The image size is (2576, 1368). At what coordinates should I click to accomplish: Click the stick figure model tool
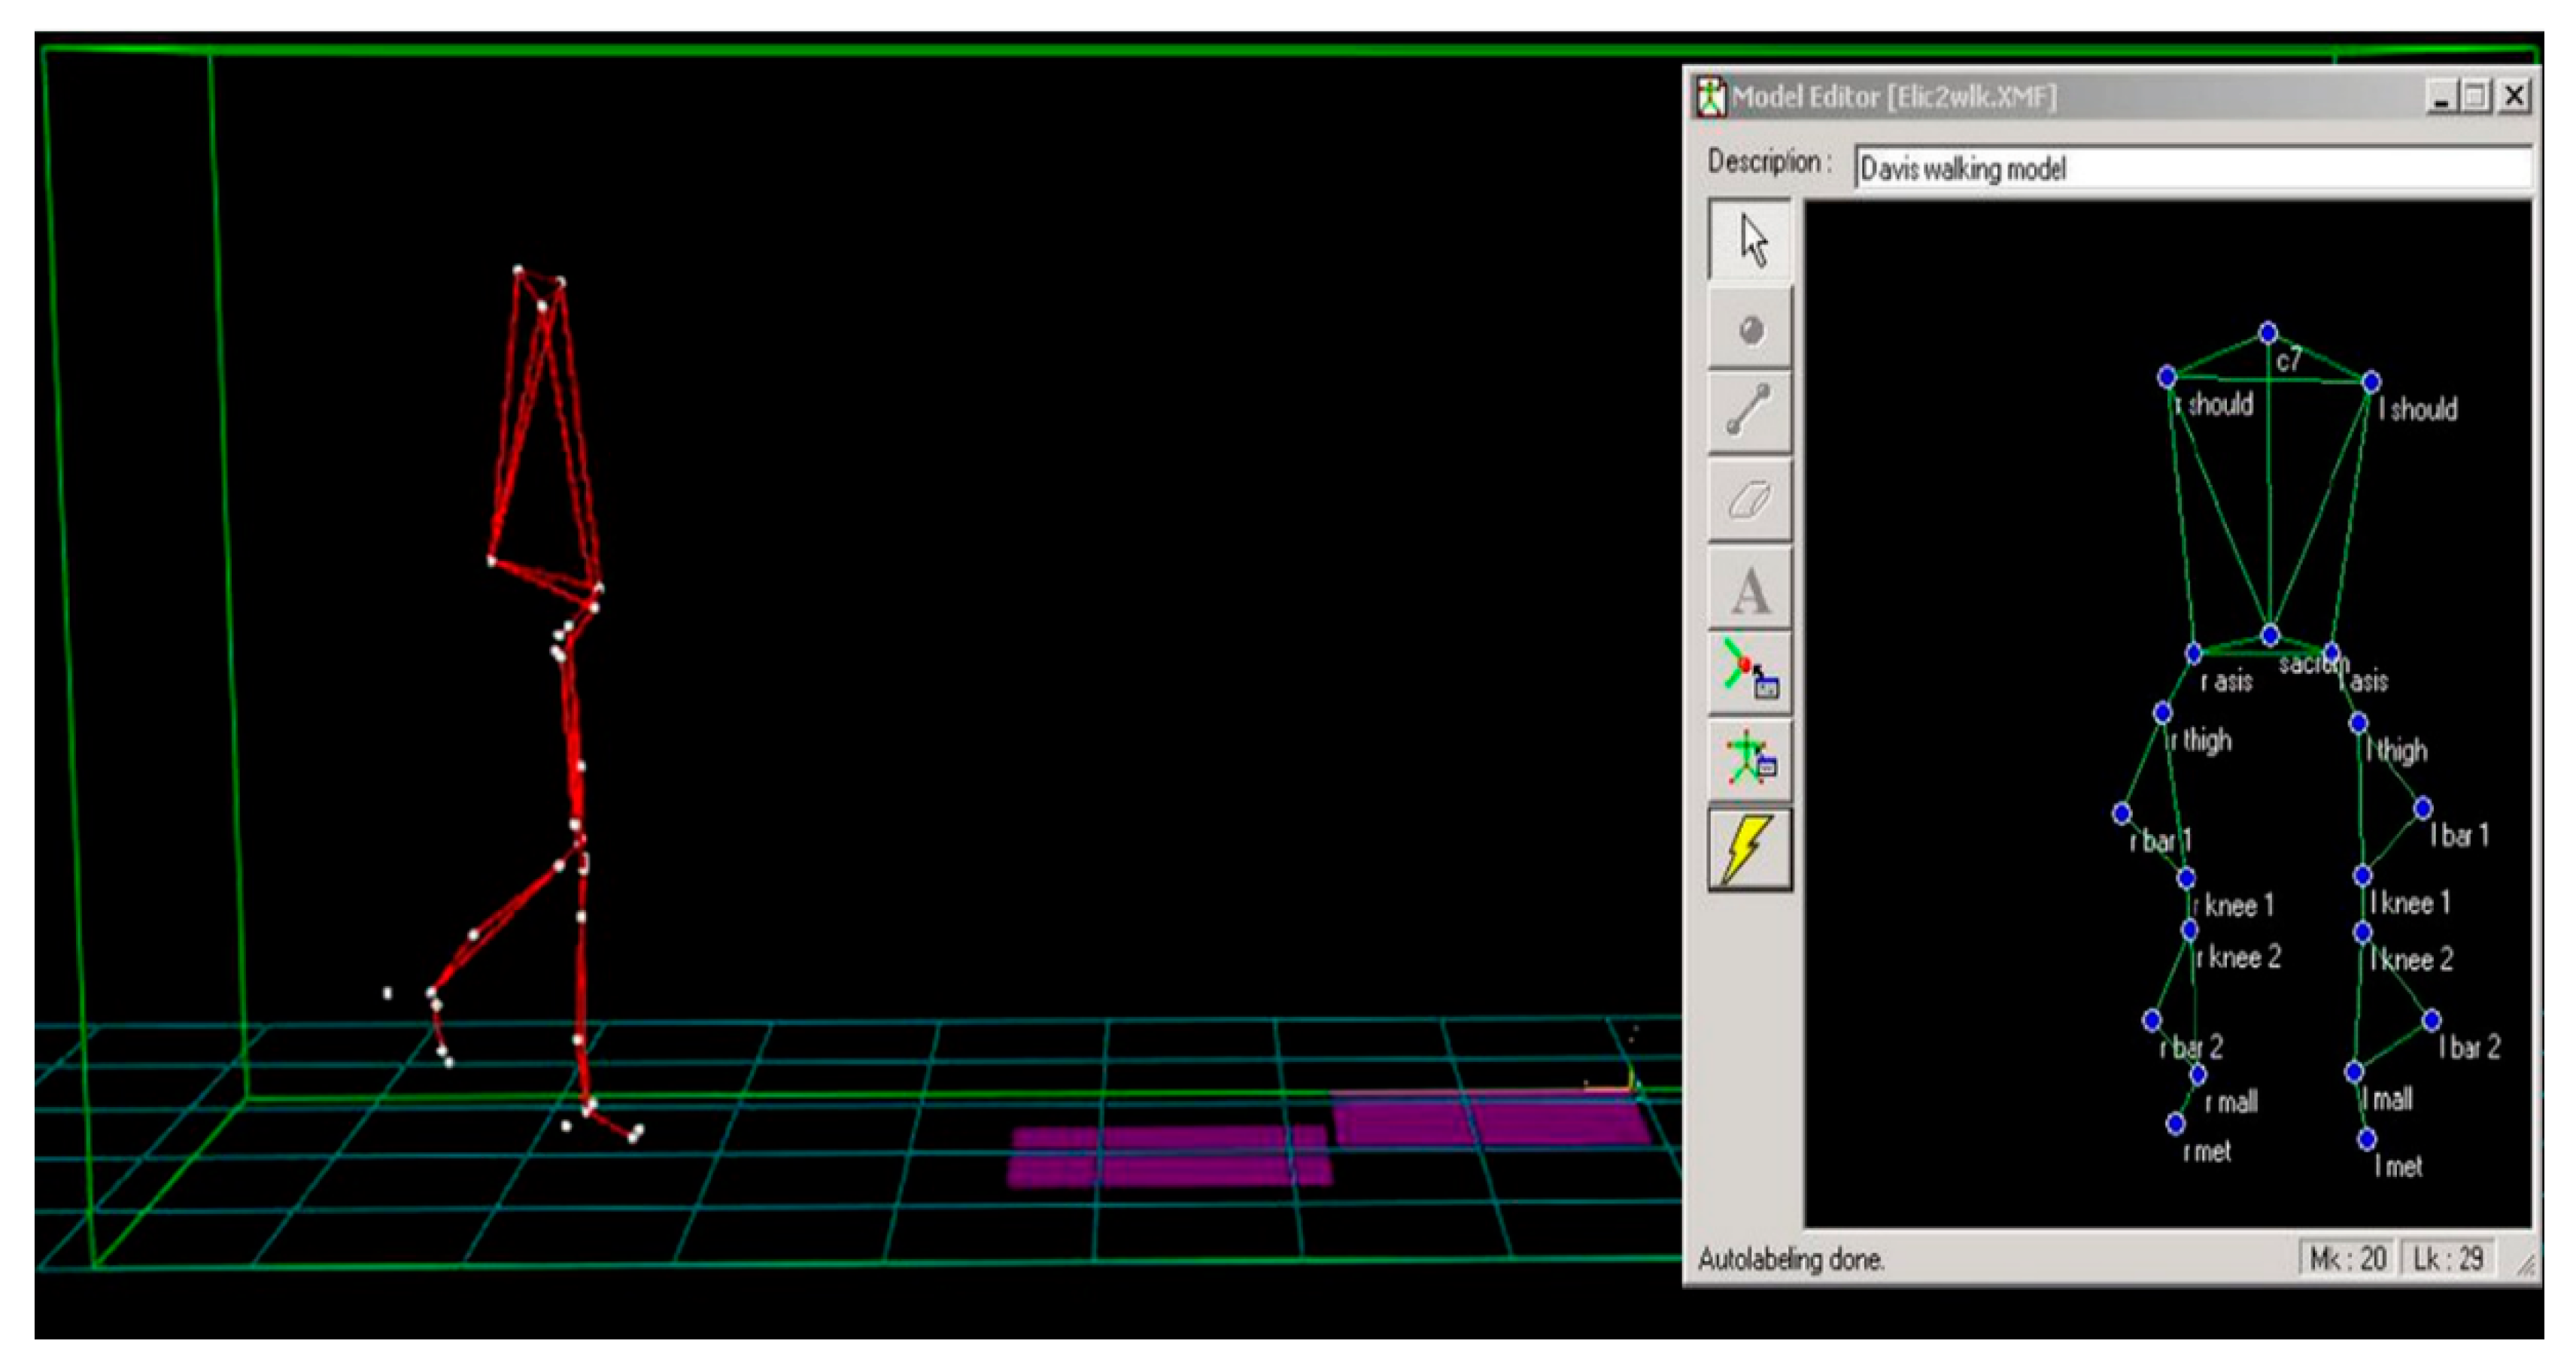[1750, 759]
